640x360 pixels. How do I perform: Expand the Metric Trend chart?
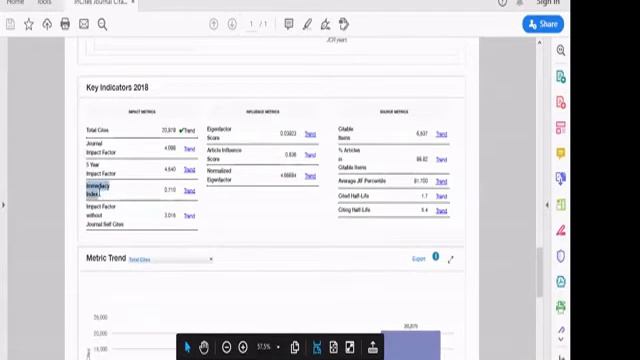451,260
